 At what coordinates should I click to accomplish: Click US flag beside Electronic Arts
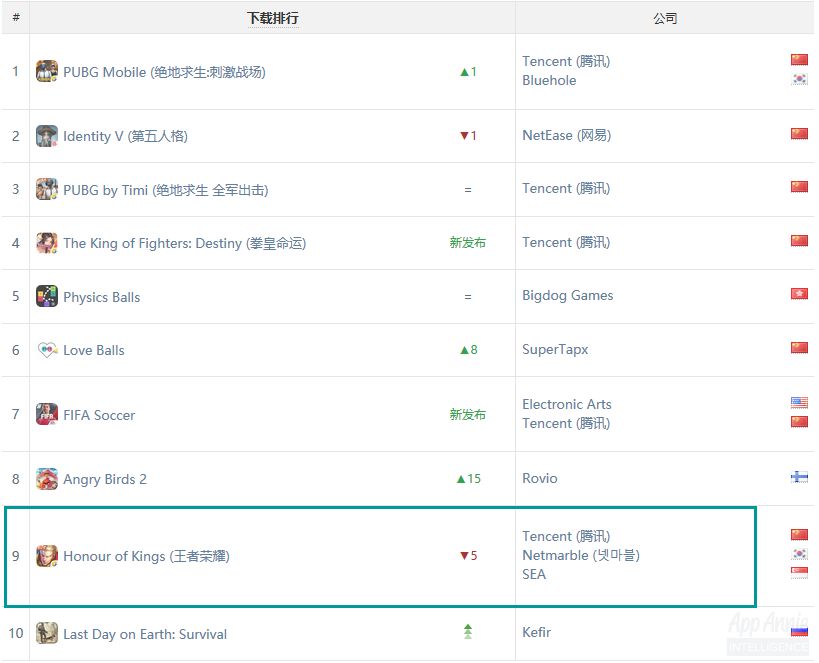[x=799, y=402]
